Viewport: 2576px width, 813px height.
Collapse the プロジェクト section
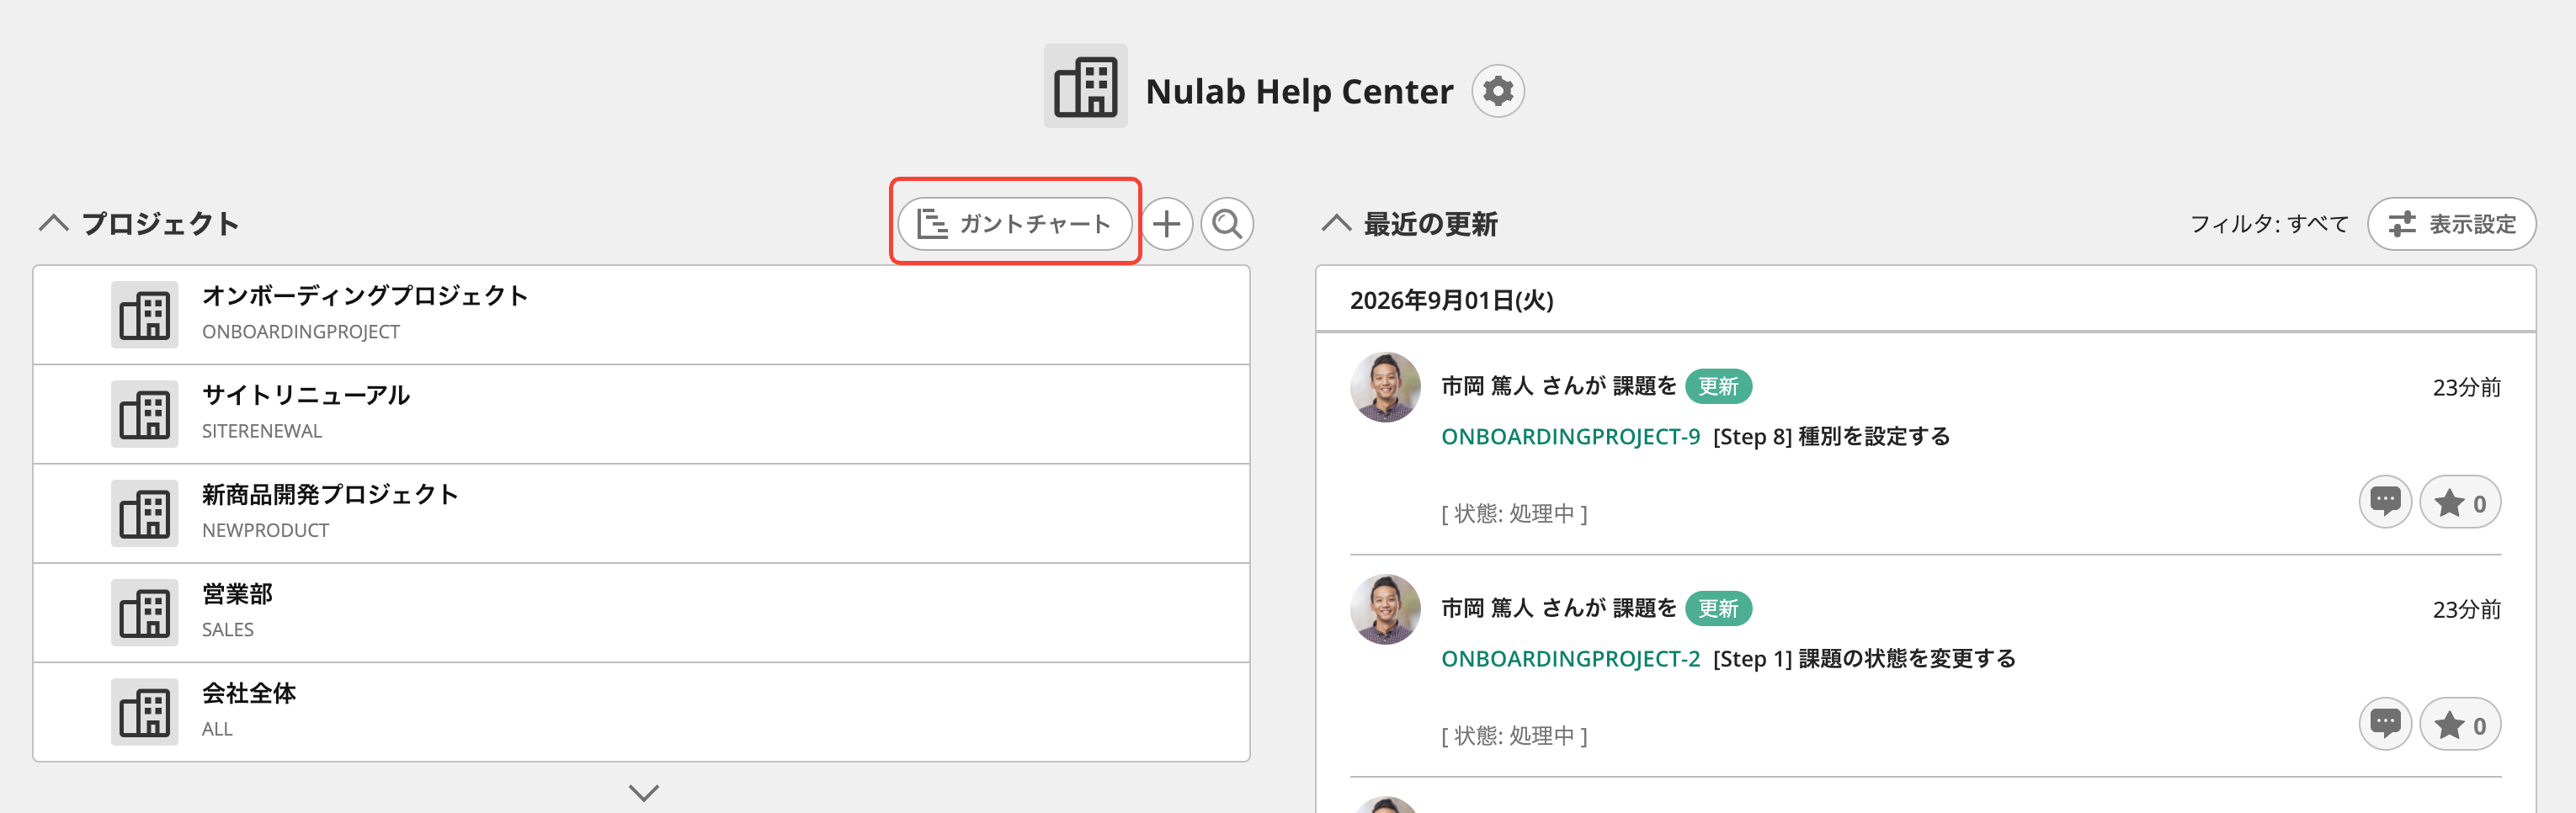pos(54,223)
